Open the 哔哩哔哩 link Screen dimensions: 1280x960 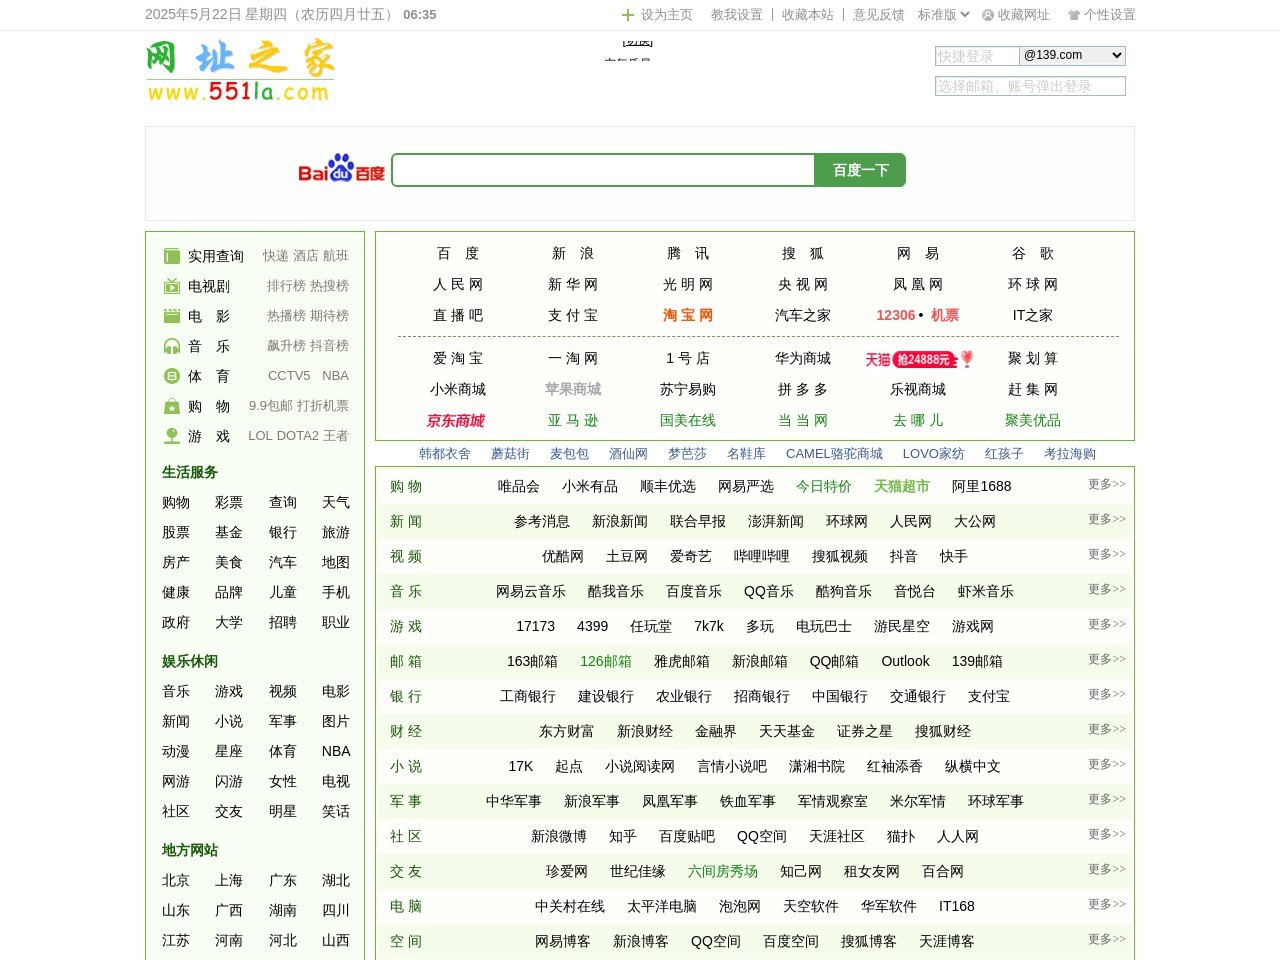click(x=762, y=556)
